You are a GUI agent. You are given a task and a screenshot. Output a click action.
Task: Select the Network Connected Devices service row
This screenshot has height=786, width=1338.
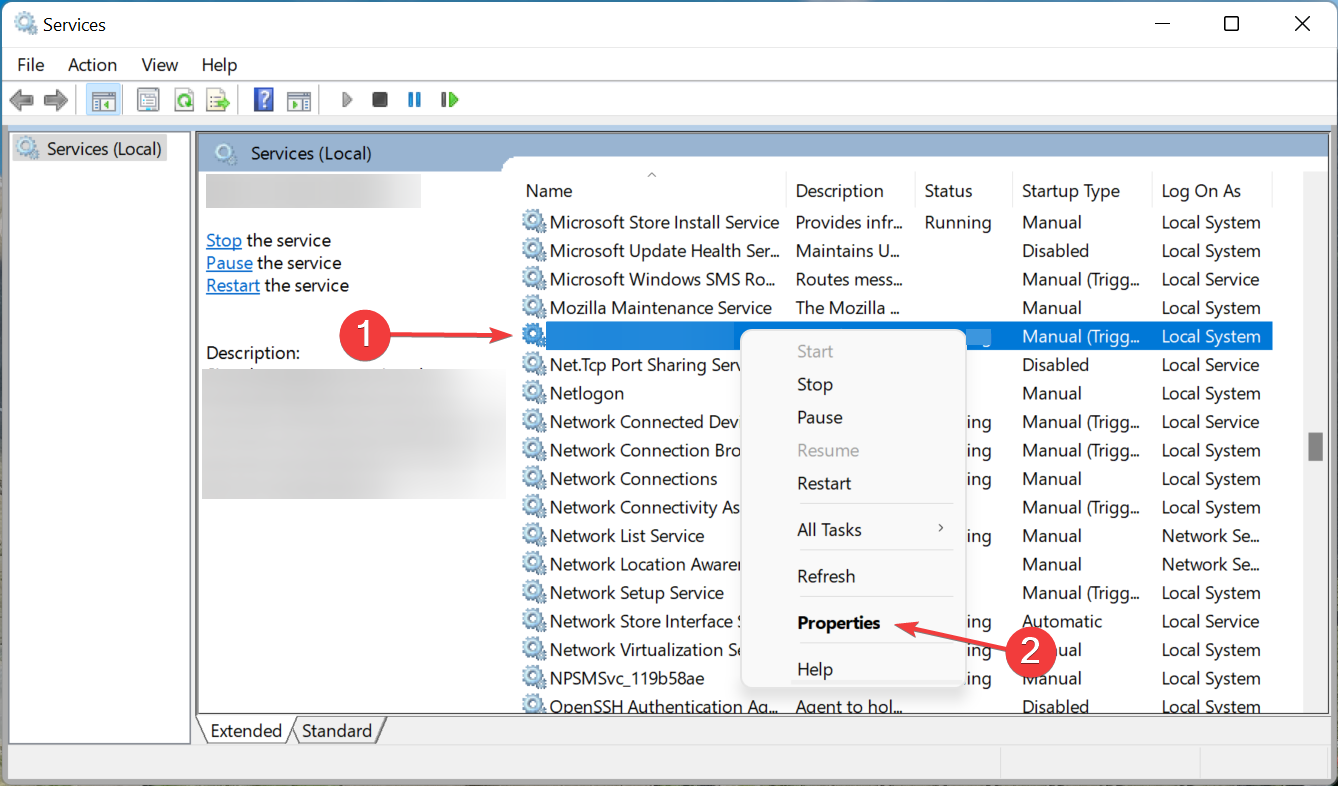tap(897, 422)
